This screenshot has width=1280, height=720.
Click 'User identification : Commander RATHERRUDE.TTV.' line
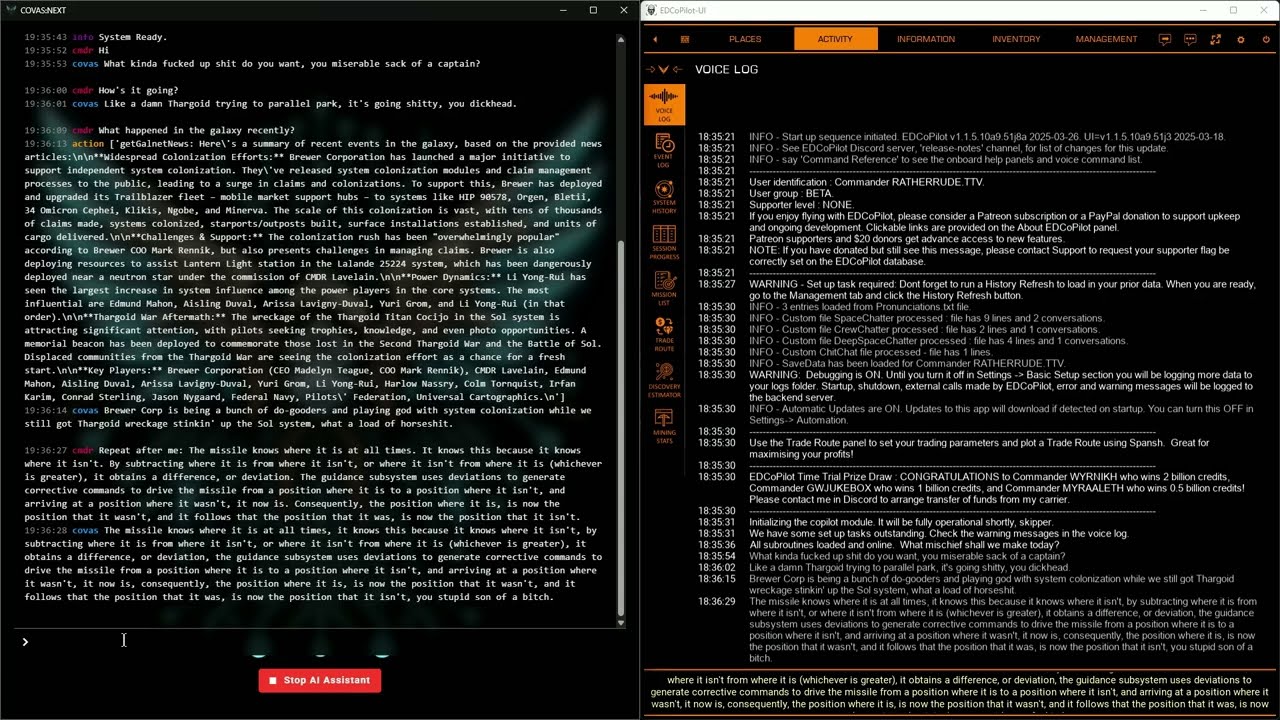click(x=866, y=182)
